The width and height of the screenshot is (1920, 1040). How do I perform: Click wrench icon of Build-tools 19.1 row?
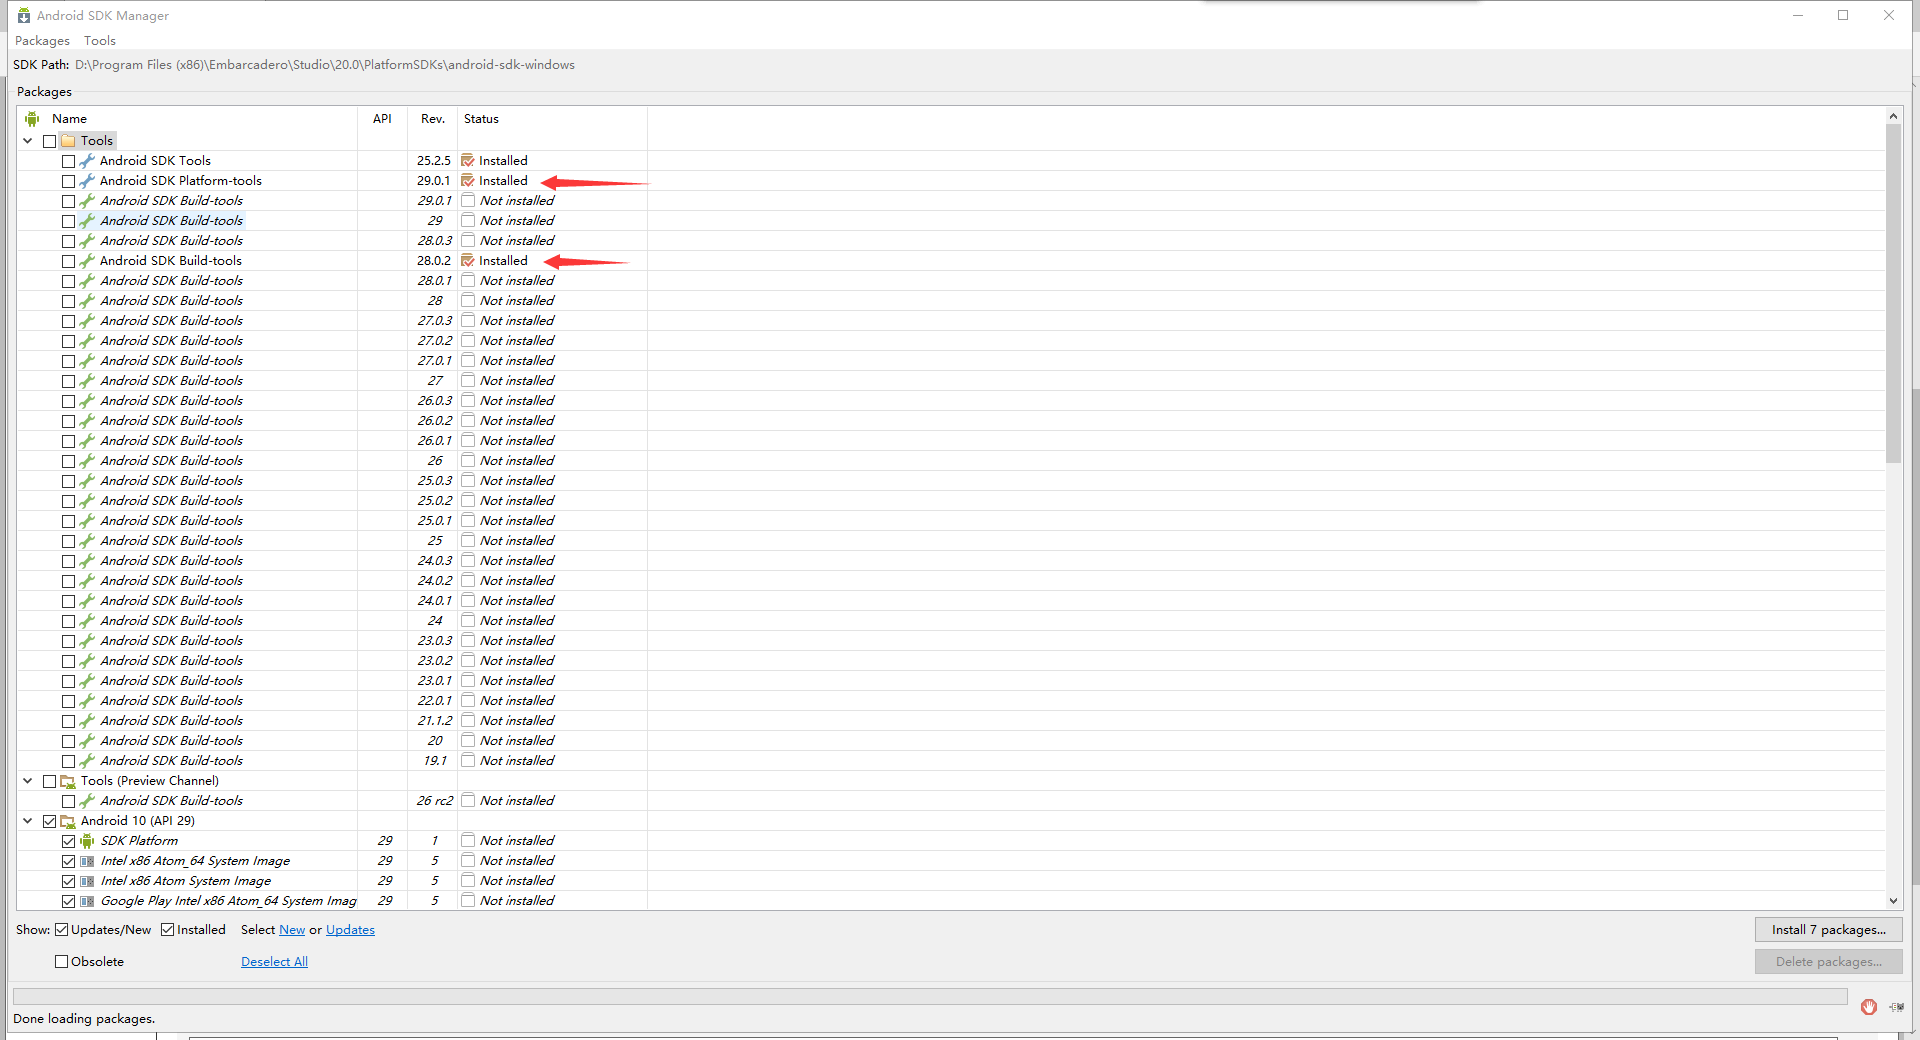(x=87, y=761)
